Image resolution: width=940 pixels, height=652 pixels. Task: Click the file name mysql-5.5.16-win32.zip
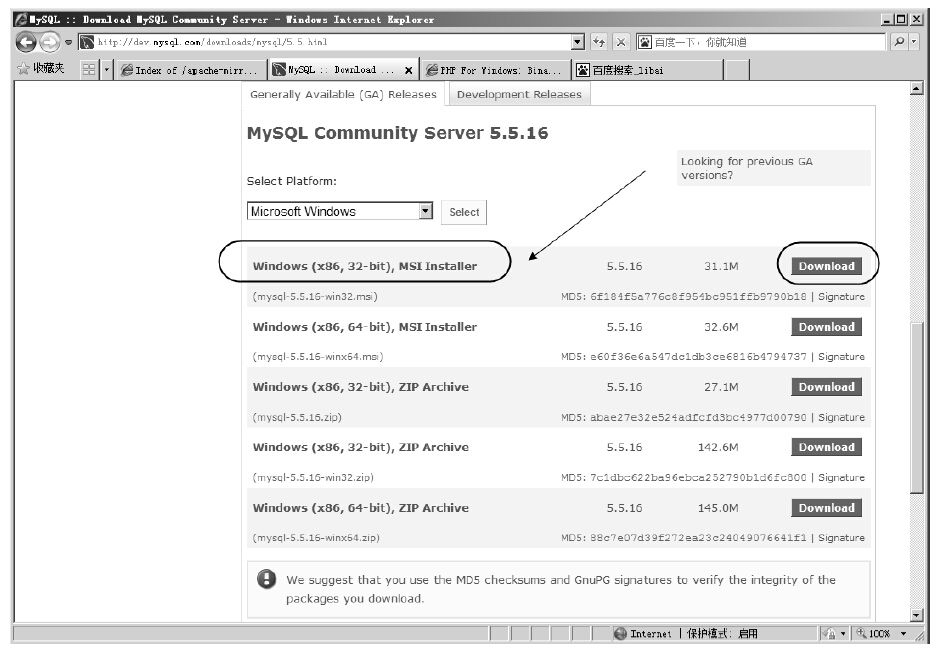[x=313, y=478]
